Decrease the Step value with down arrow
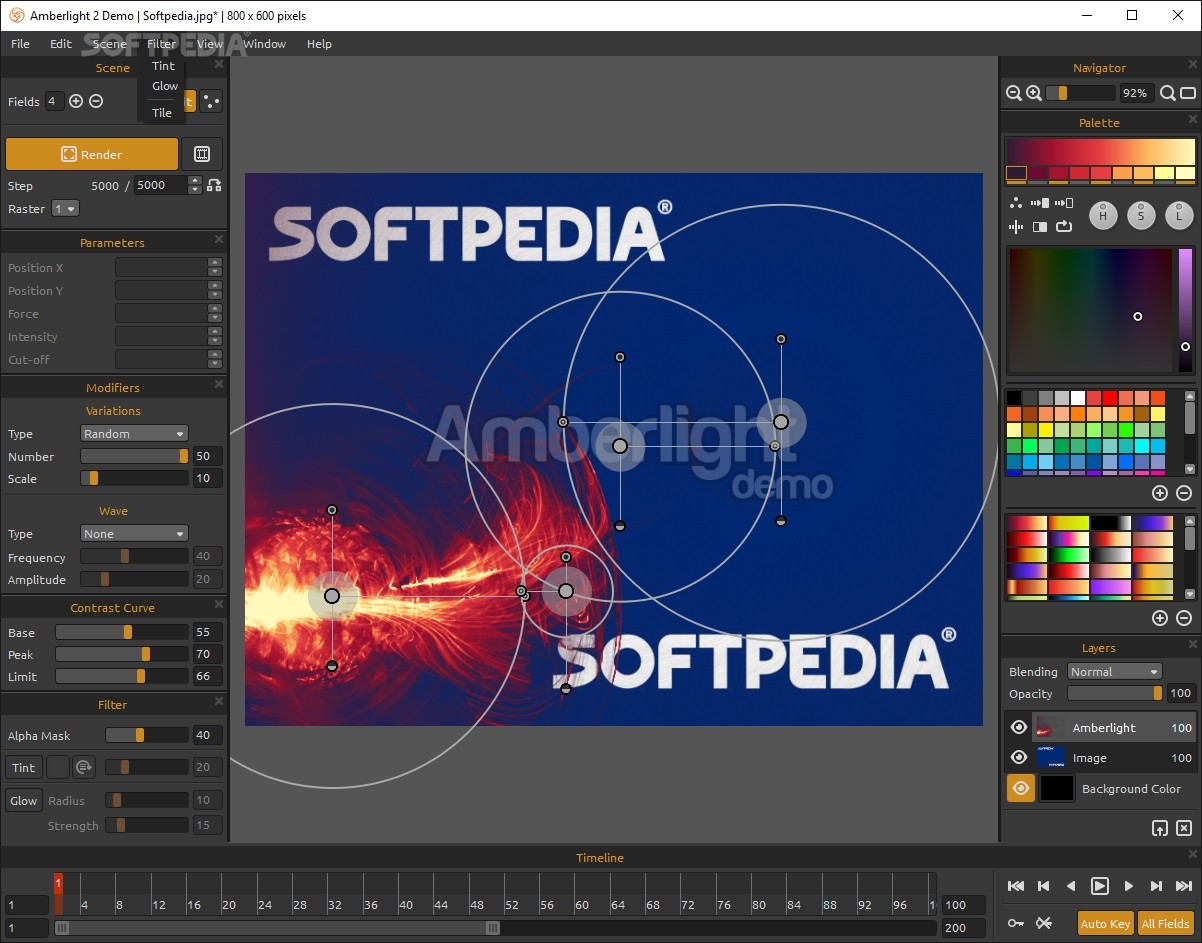The image size is (1202, 943). click(195, 190)
